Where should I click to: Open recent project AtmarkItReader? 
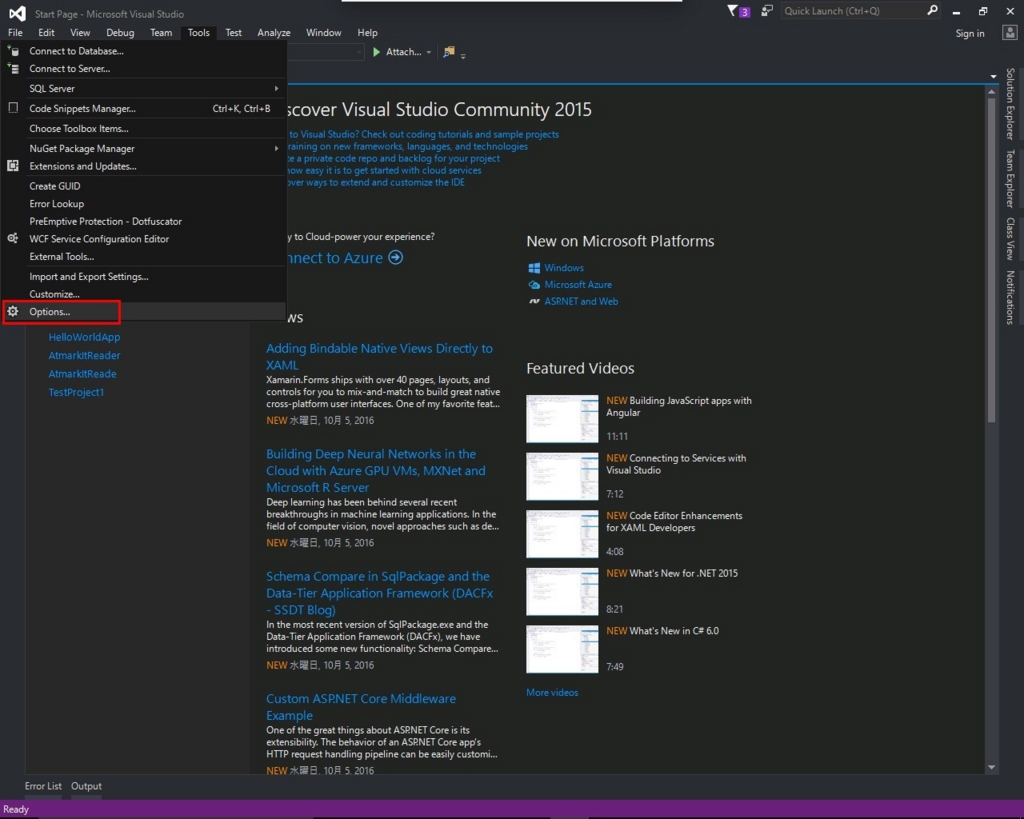pyautogui.click(x=84, y=355)
